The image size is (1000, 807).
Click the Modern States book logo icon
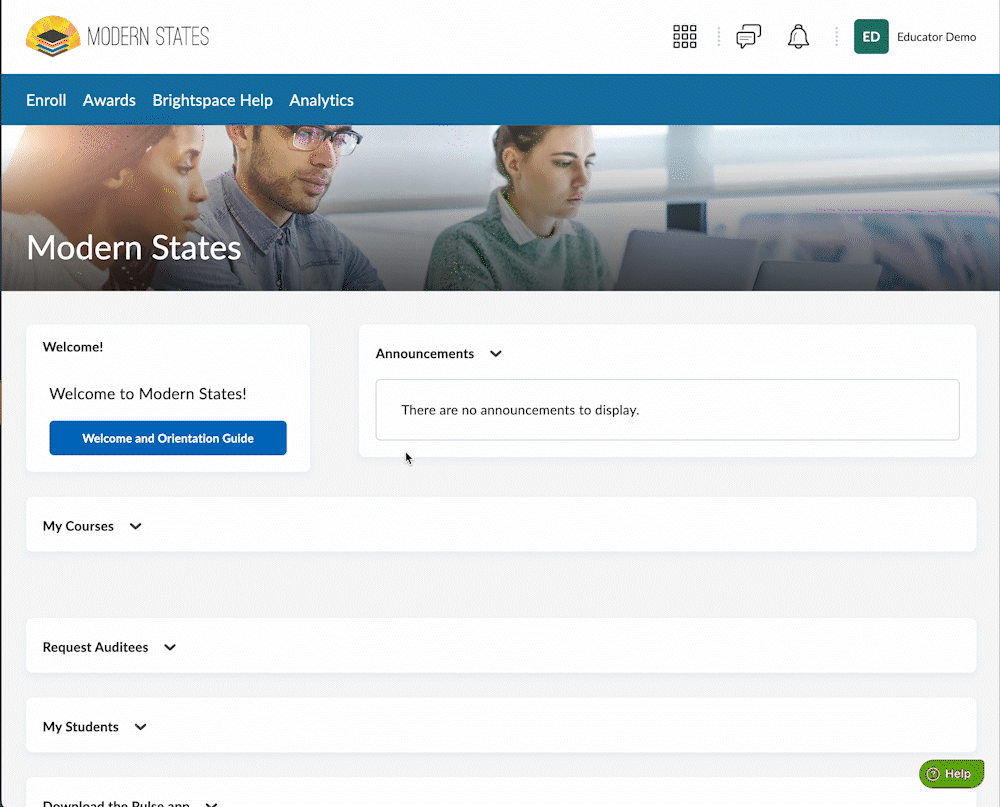(x=53, y=37)
